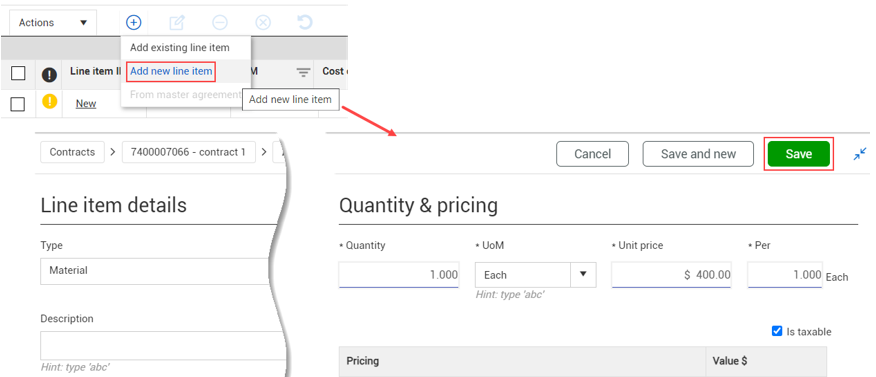Click the Line item column header
This screenshot has width=876, height=377.
click(95, 71)
